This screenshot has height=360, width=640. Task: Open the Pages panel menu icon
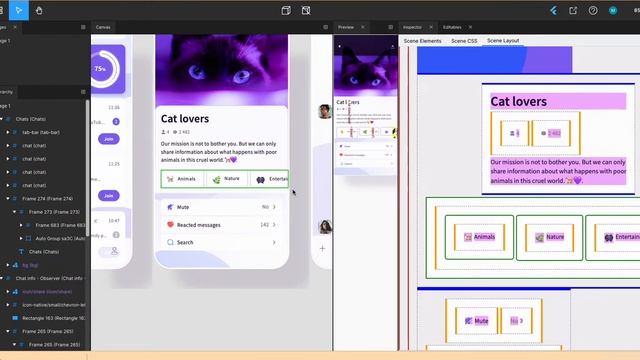tap(83, 27)
